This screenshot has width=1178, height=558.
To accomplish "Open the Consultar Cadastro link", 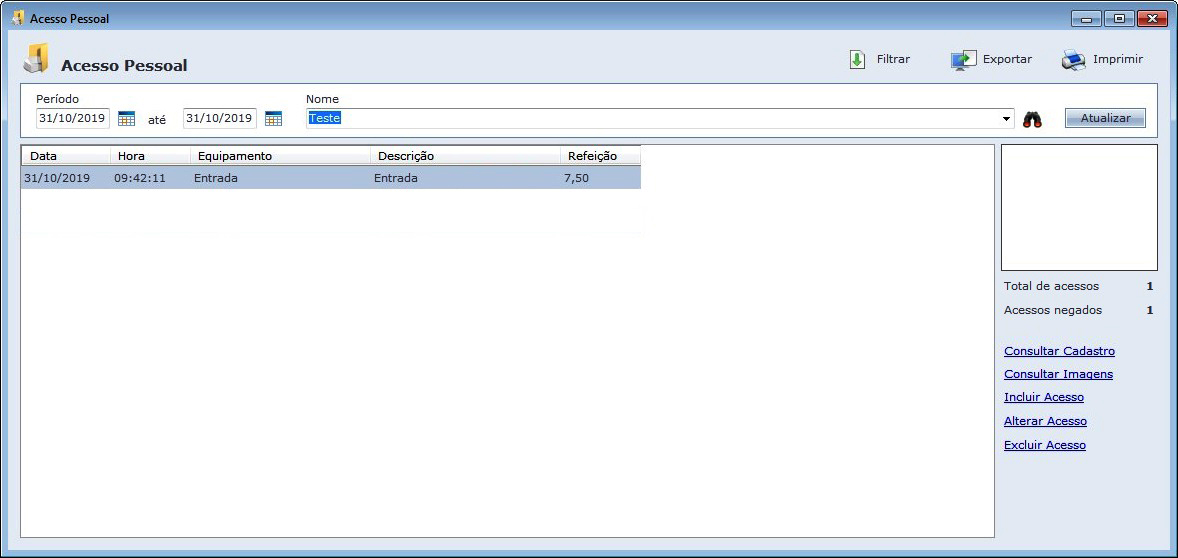I will point(1059,351).
